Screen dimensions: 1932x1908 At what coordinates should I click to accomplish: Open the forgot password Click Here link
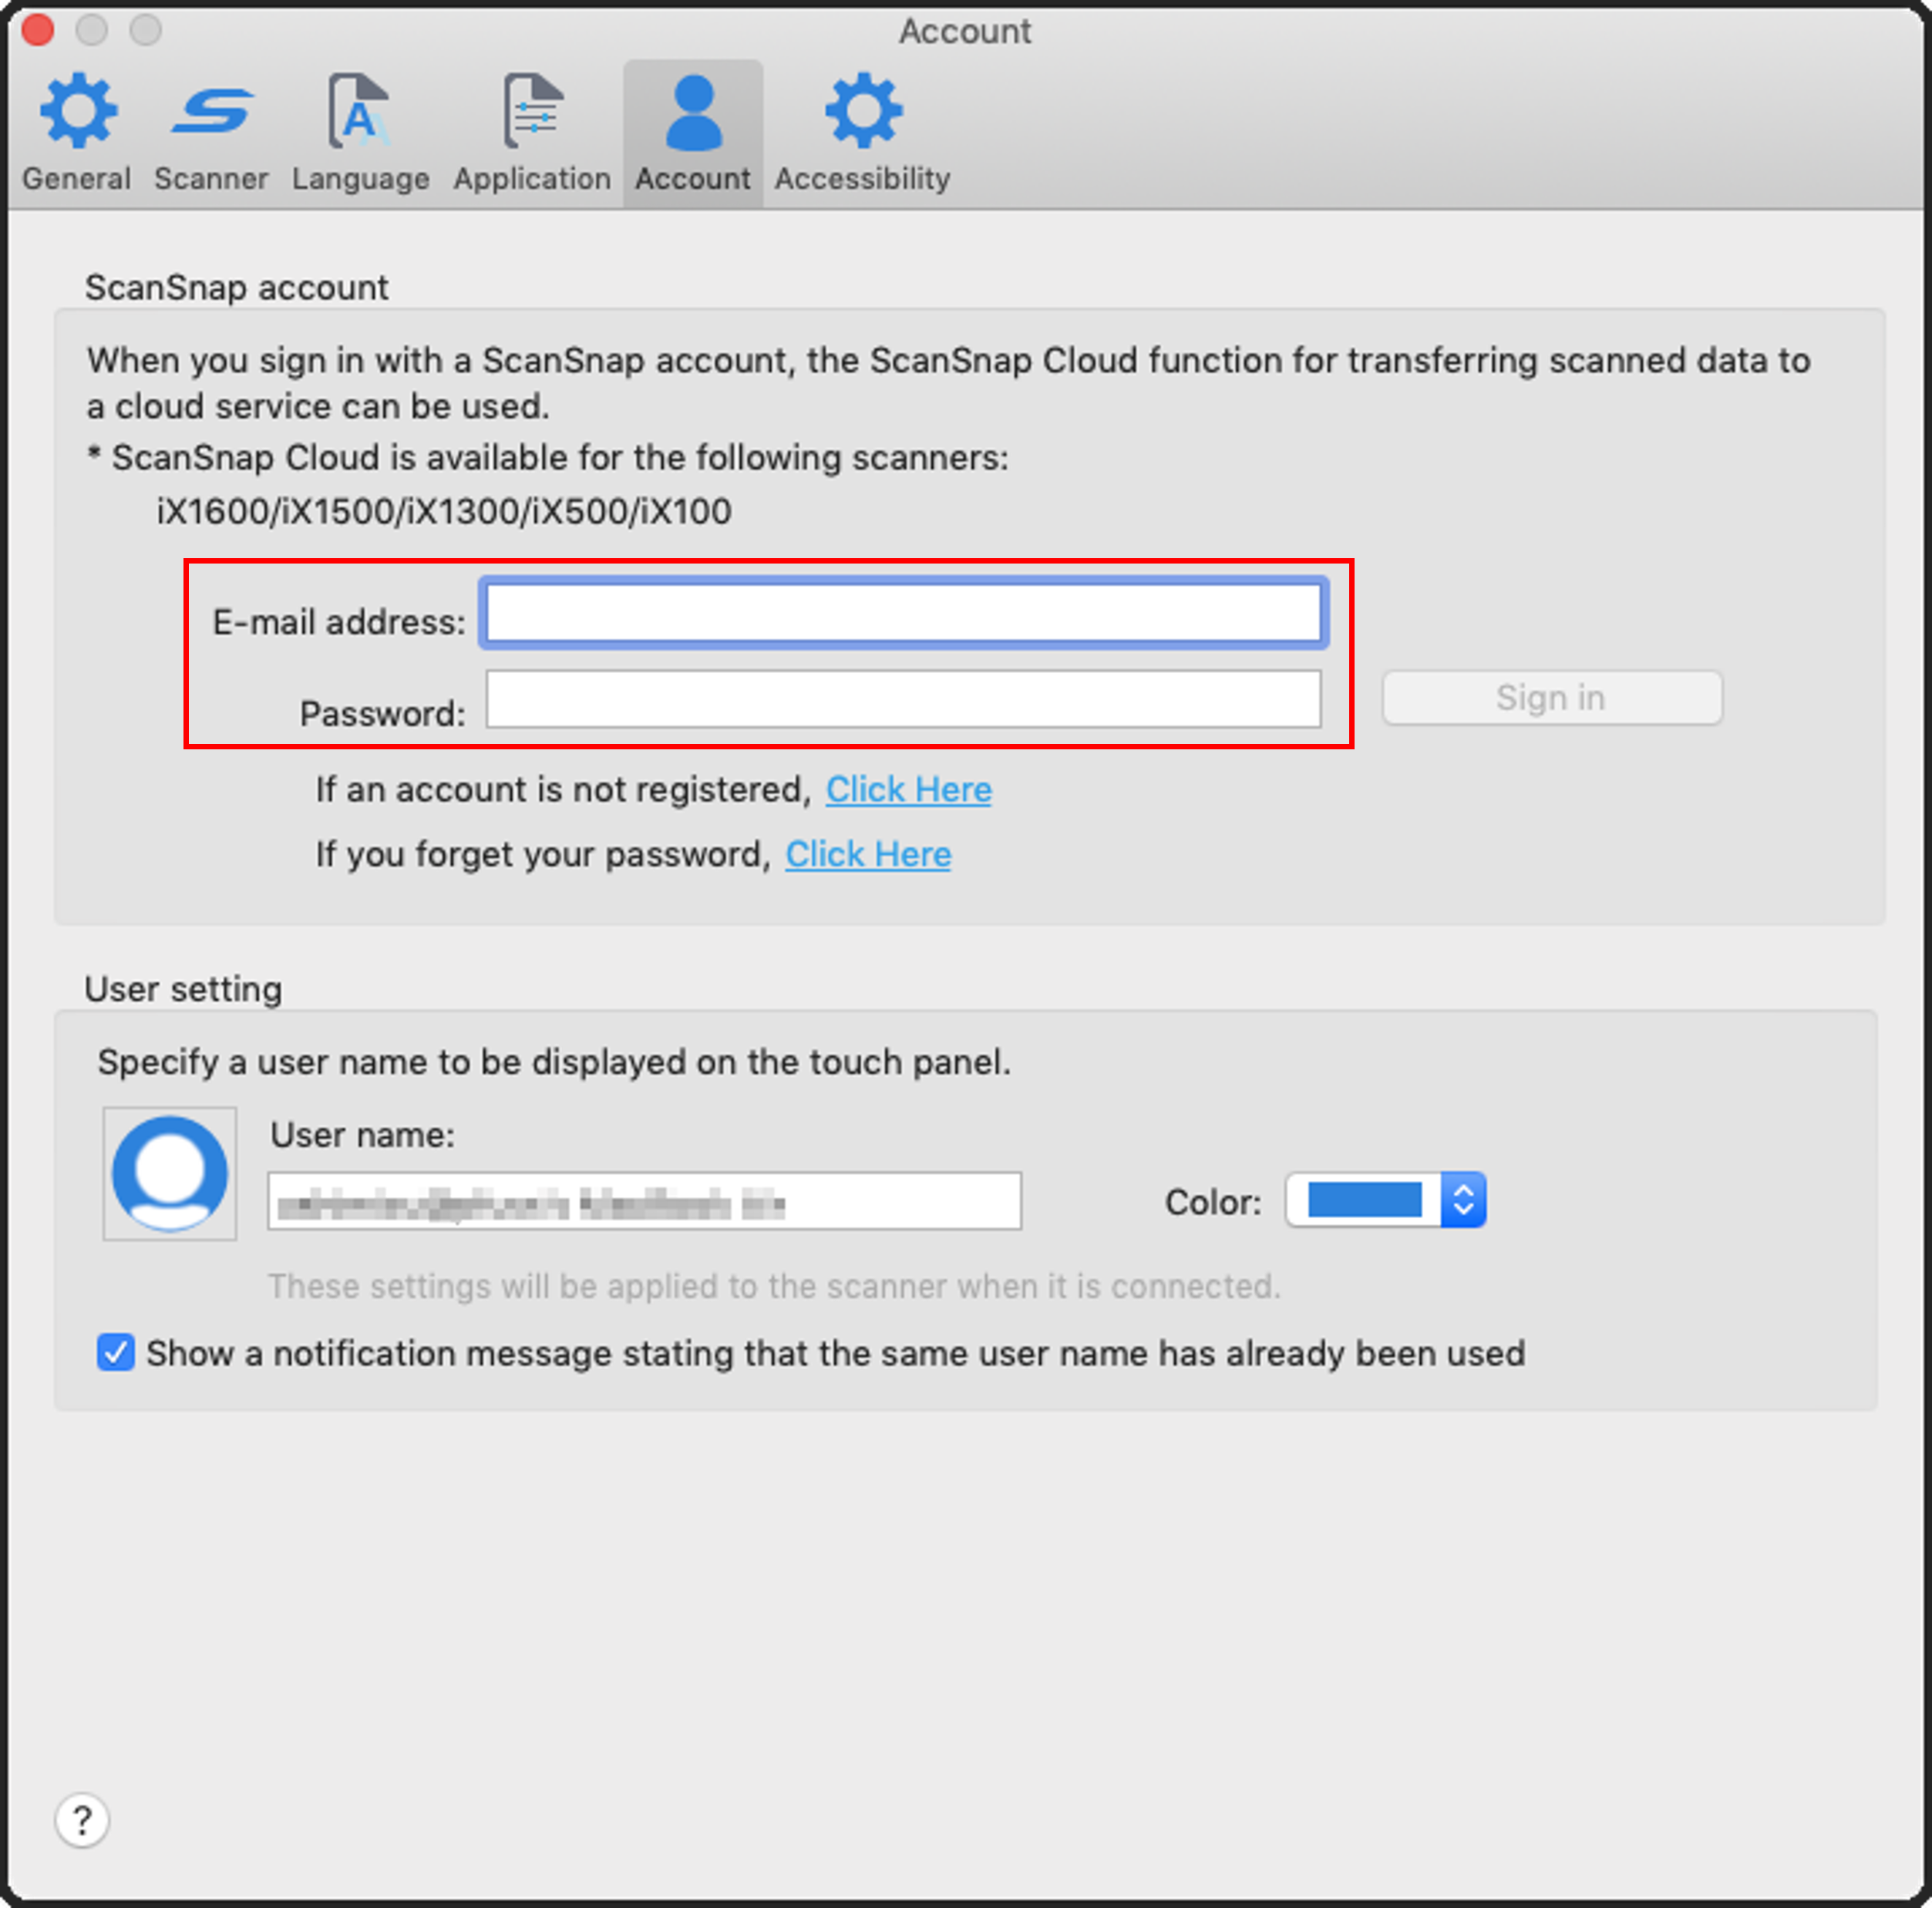coord(868,855)
